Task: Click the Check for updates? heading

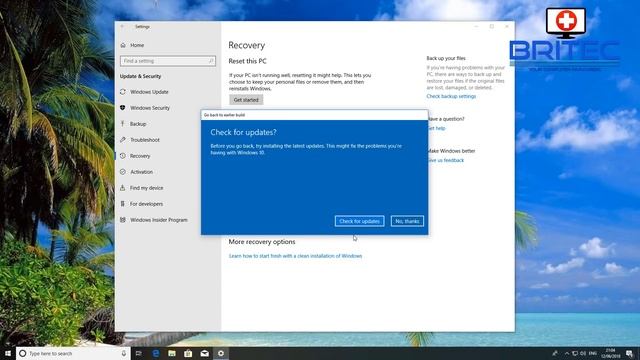Action: [243, 132]
